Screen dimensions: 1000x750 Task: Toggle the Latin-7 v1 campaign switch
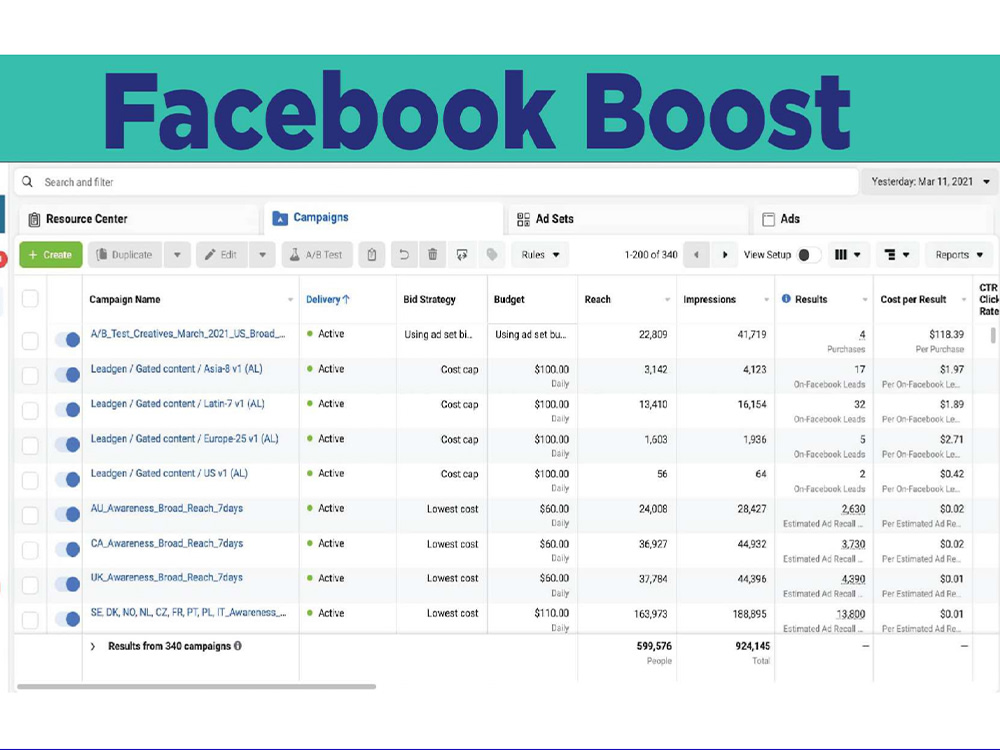pyautogui.click(x=68, y=409)
